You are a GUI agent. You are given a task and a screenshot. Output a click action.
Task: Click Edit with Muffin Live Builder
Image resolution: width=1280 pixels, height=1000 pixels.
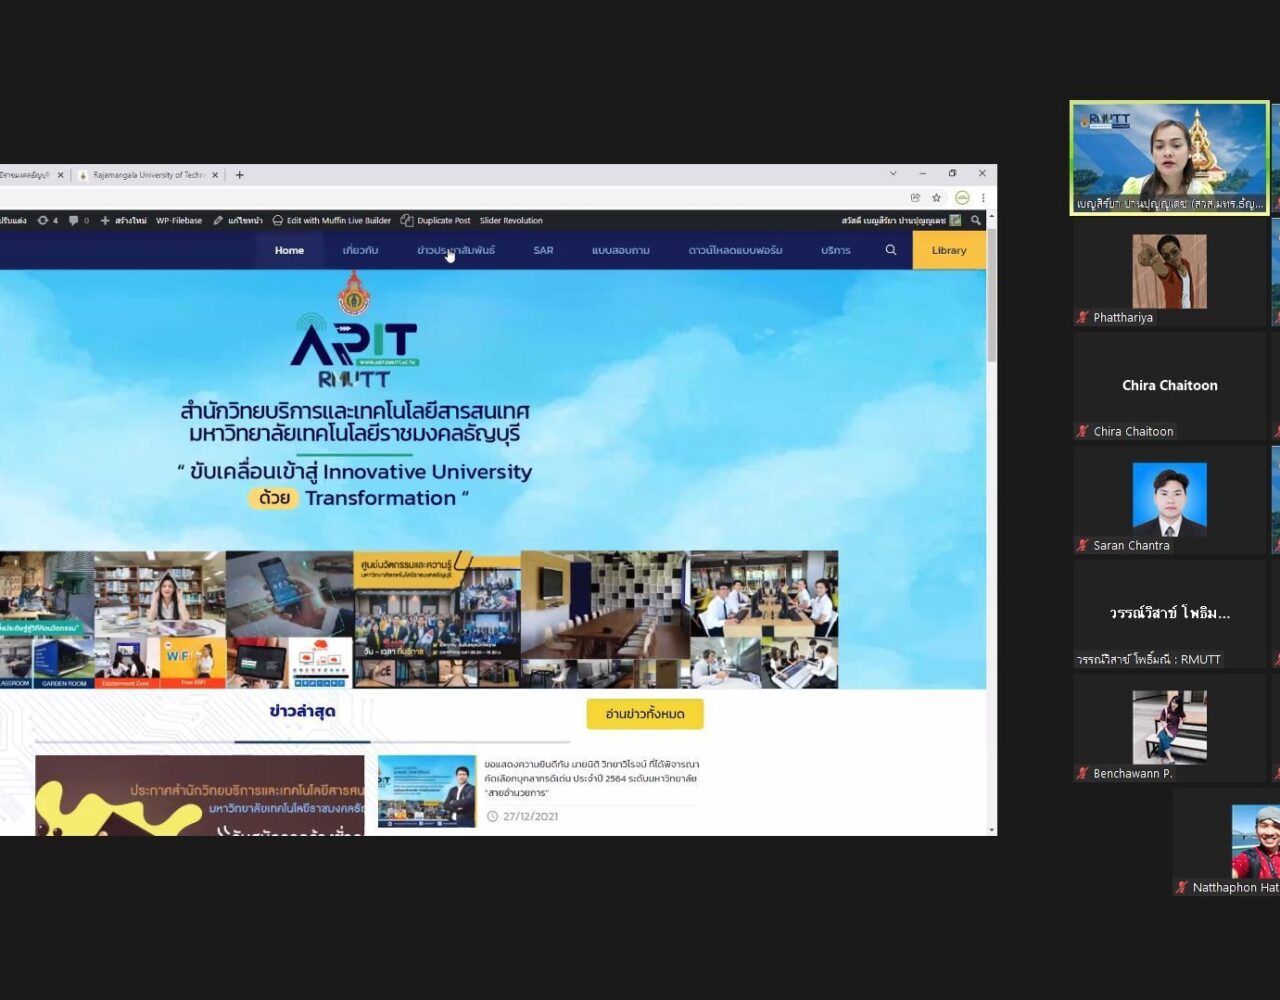tap(332, 220)
